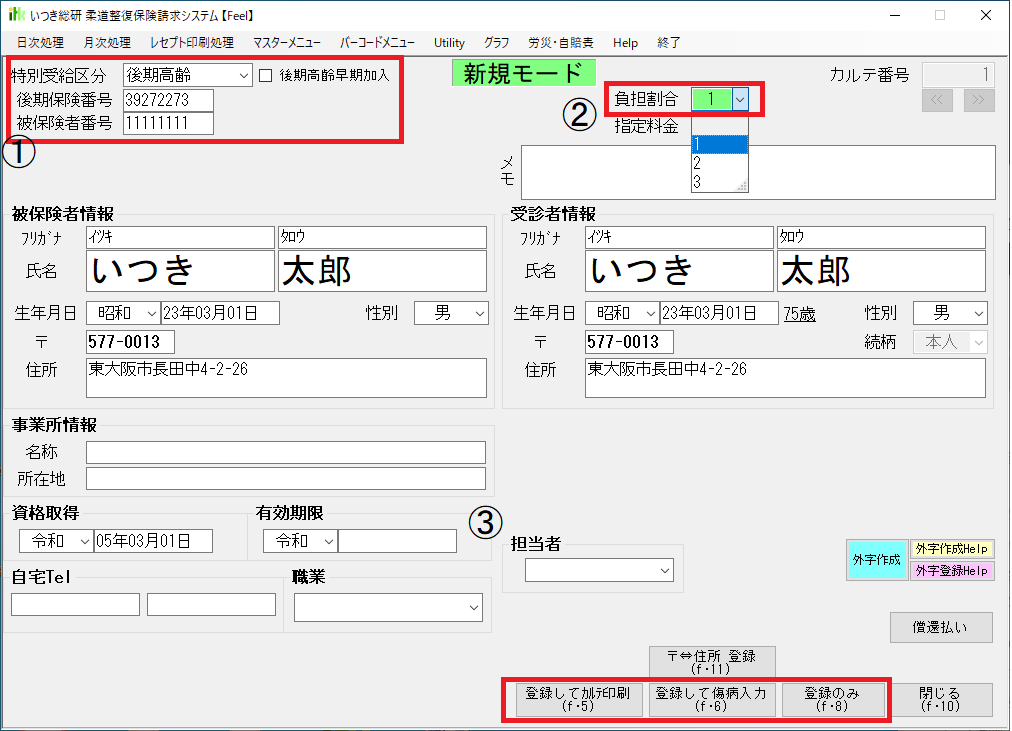Click the 登録して傷病入力 button

pos(711,700)
